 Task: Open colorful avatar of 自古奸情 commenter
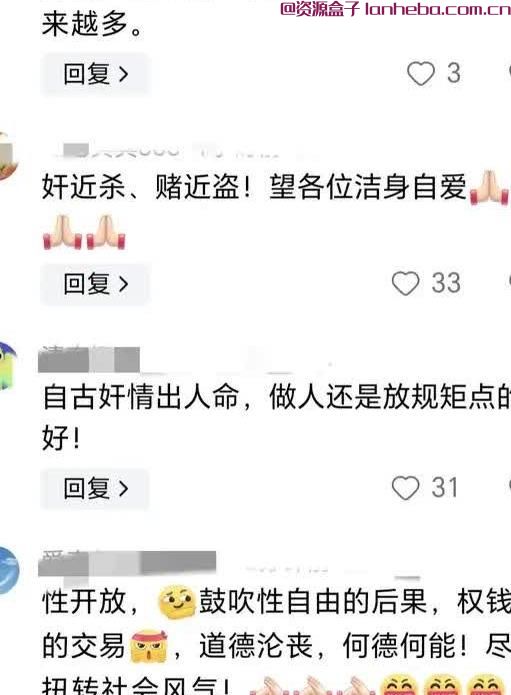8,366
